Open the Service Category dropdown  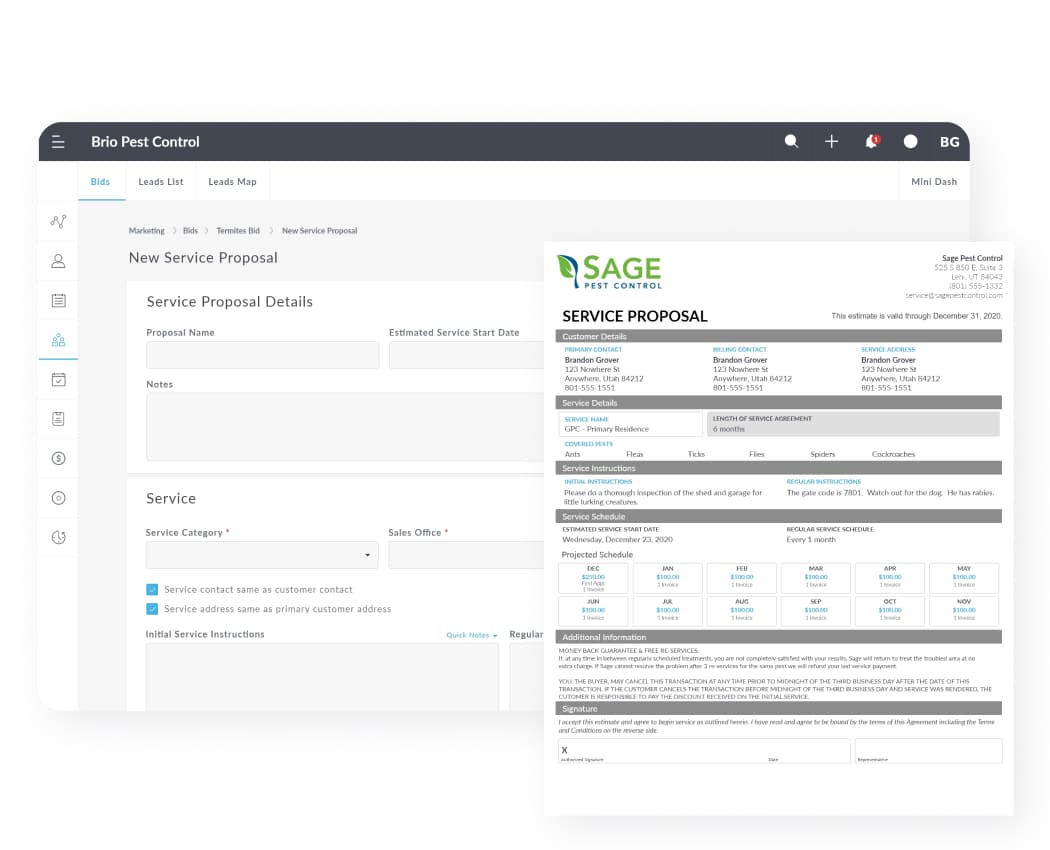(x=262, y=555)
